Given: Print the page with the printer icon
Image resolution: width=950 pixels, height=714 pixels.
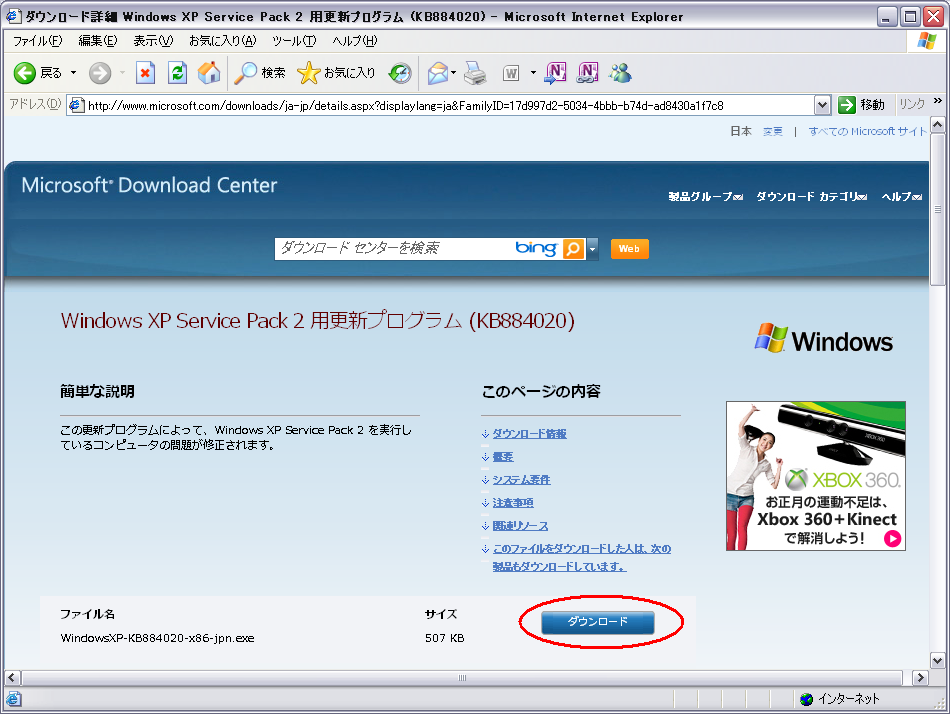Looking at the screenshot, I should pos(476,73).
